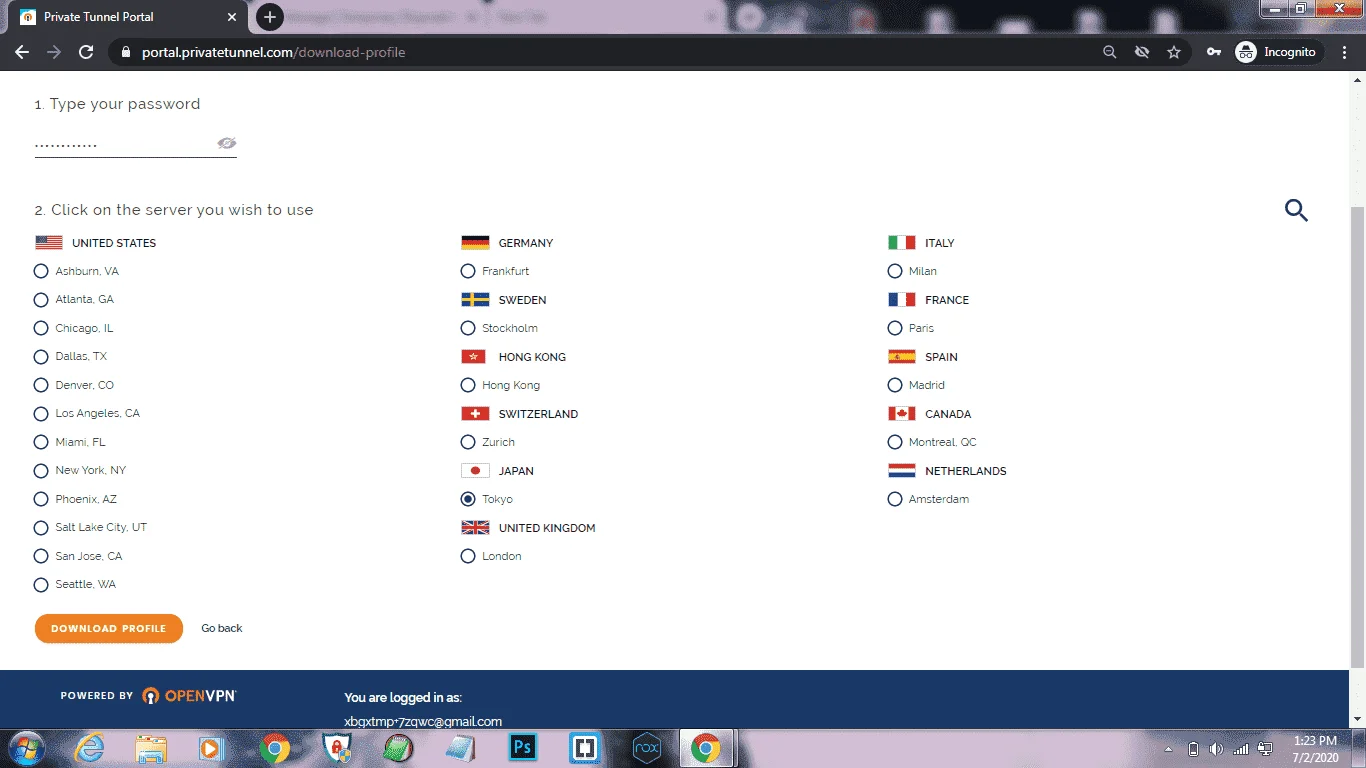1366x768 pixels.
Task: Click the Switzerland flag icon
Action: click(475, 414)
